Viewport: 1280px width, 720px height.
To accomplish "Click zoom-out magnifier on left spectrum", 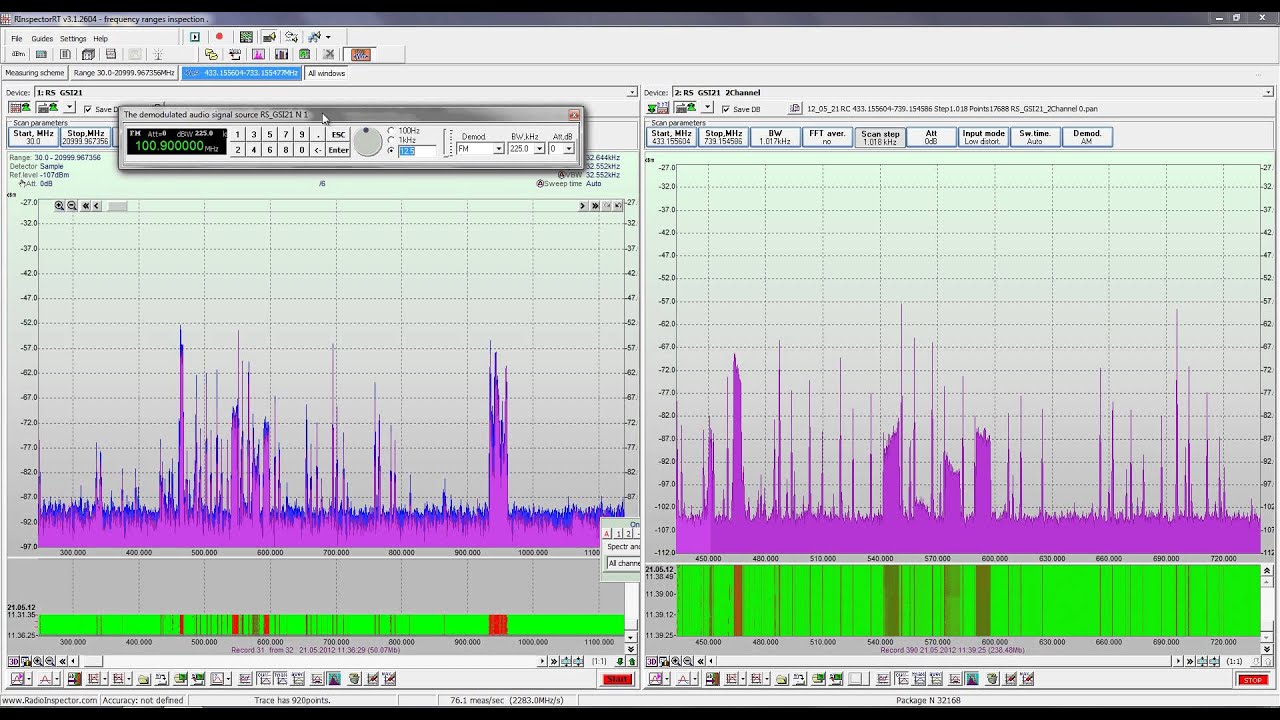I will [x=72, y=206].
